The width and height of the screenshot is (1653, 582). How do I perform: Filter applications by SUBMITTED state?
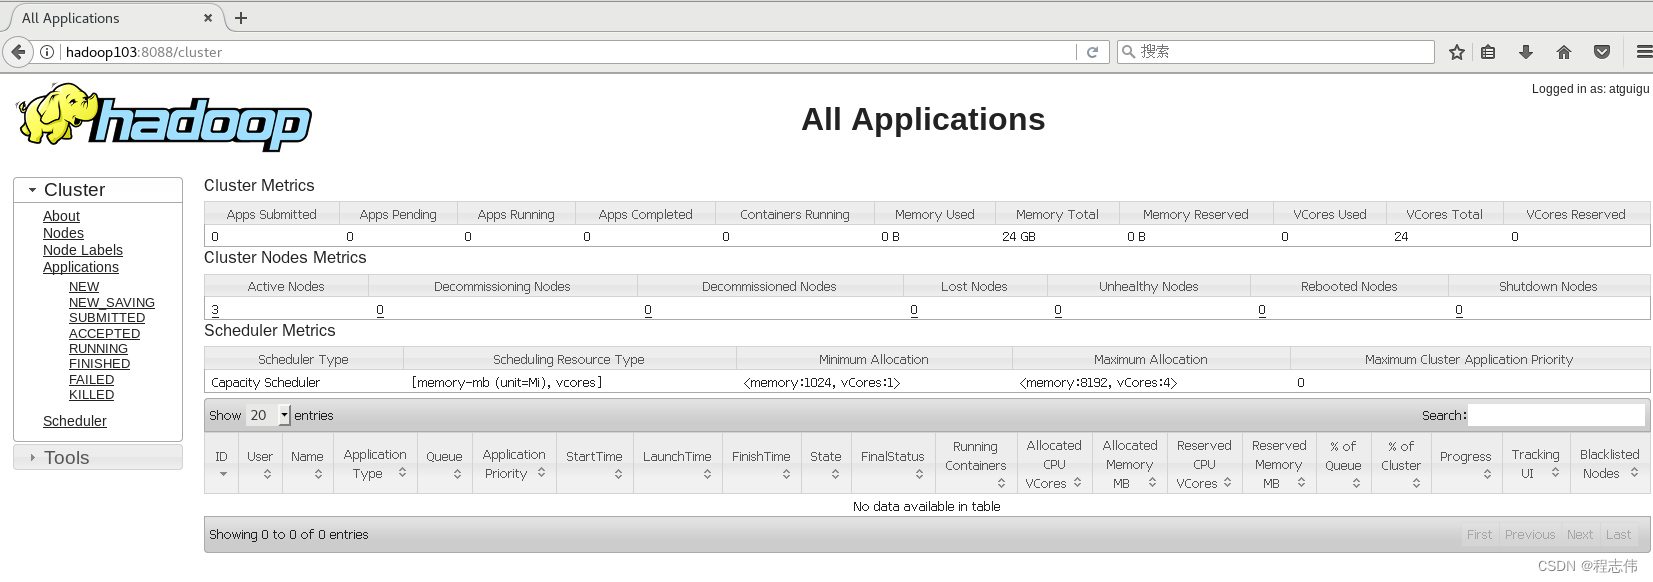point(107,318)
